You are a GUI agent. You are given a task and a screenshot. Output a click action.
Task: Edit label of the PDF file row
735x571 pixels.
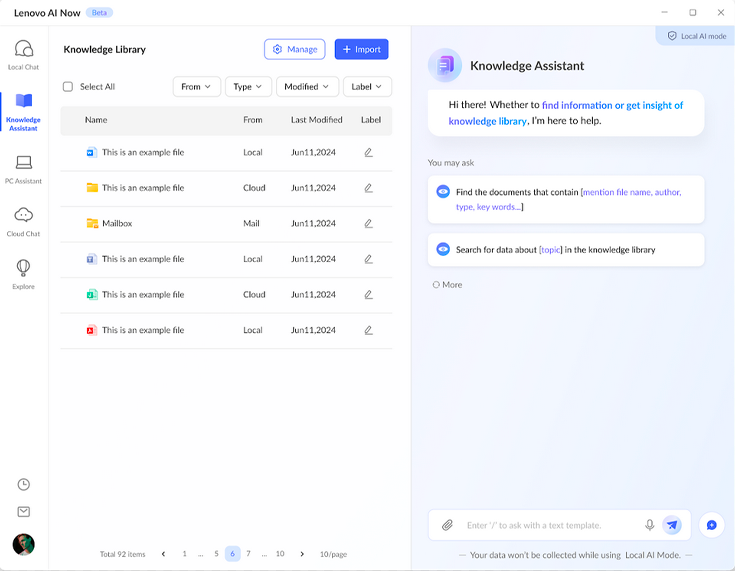pos(368,331)
